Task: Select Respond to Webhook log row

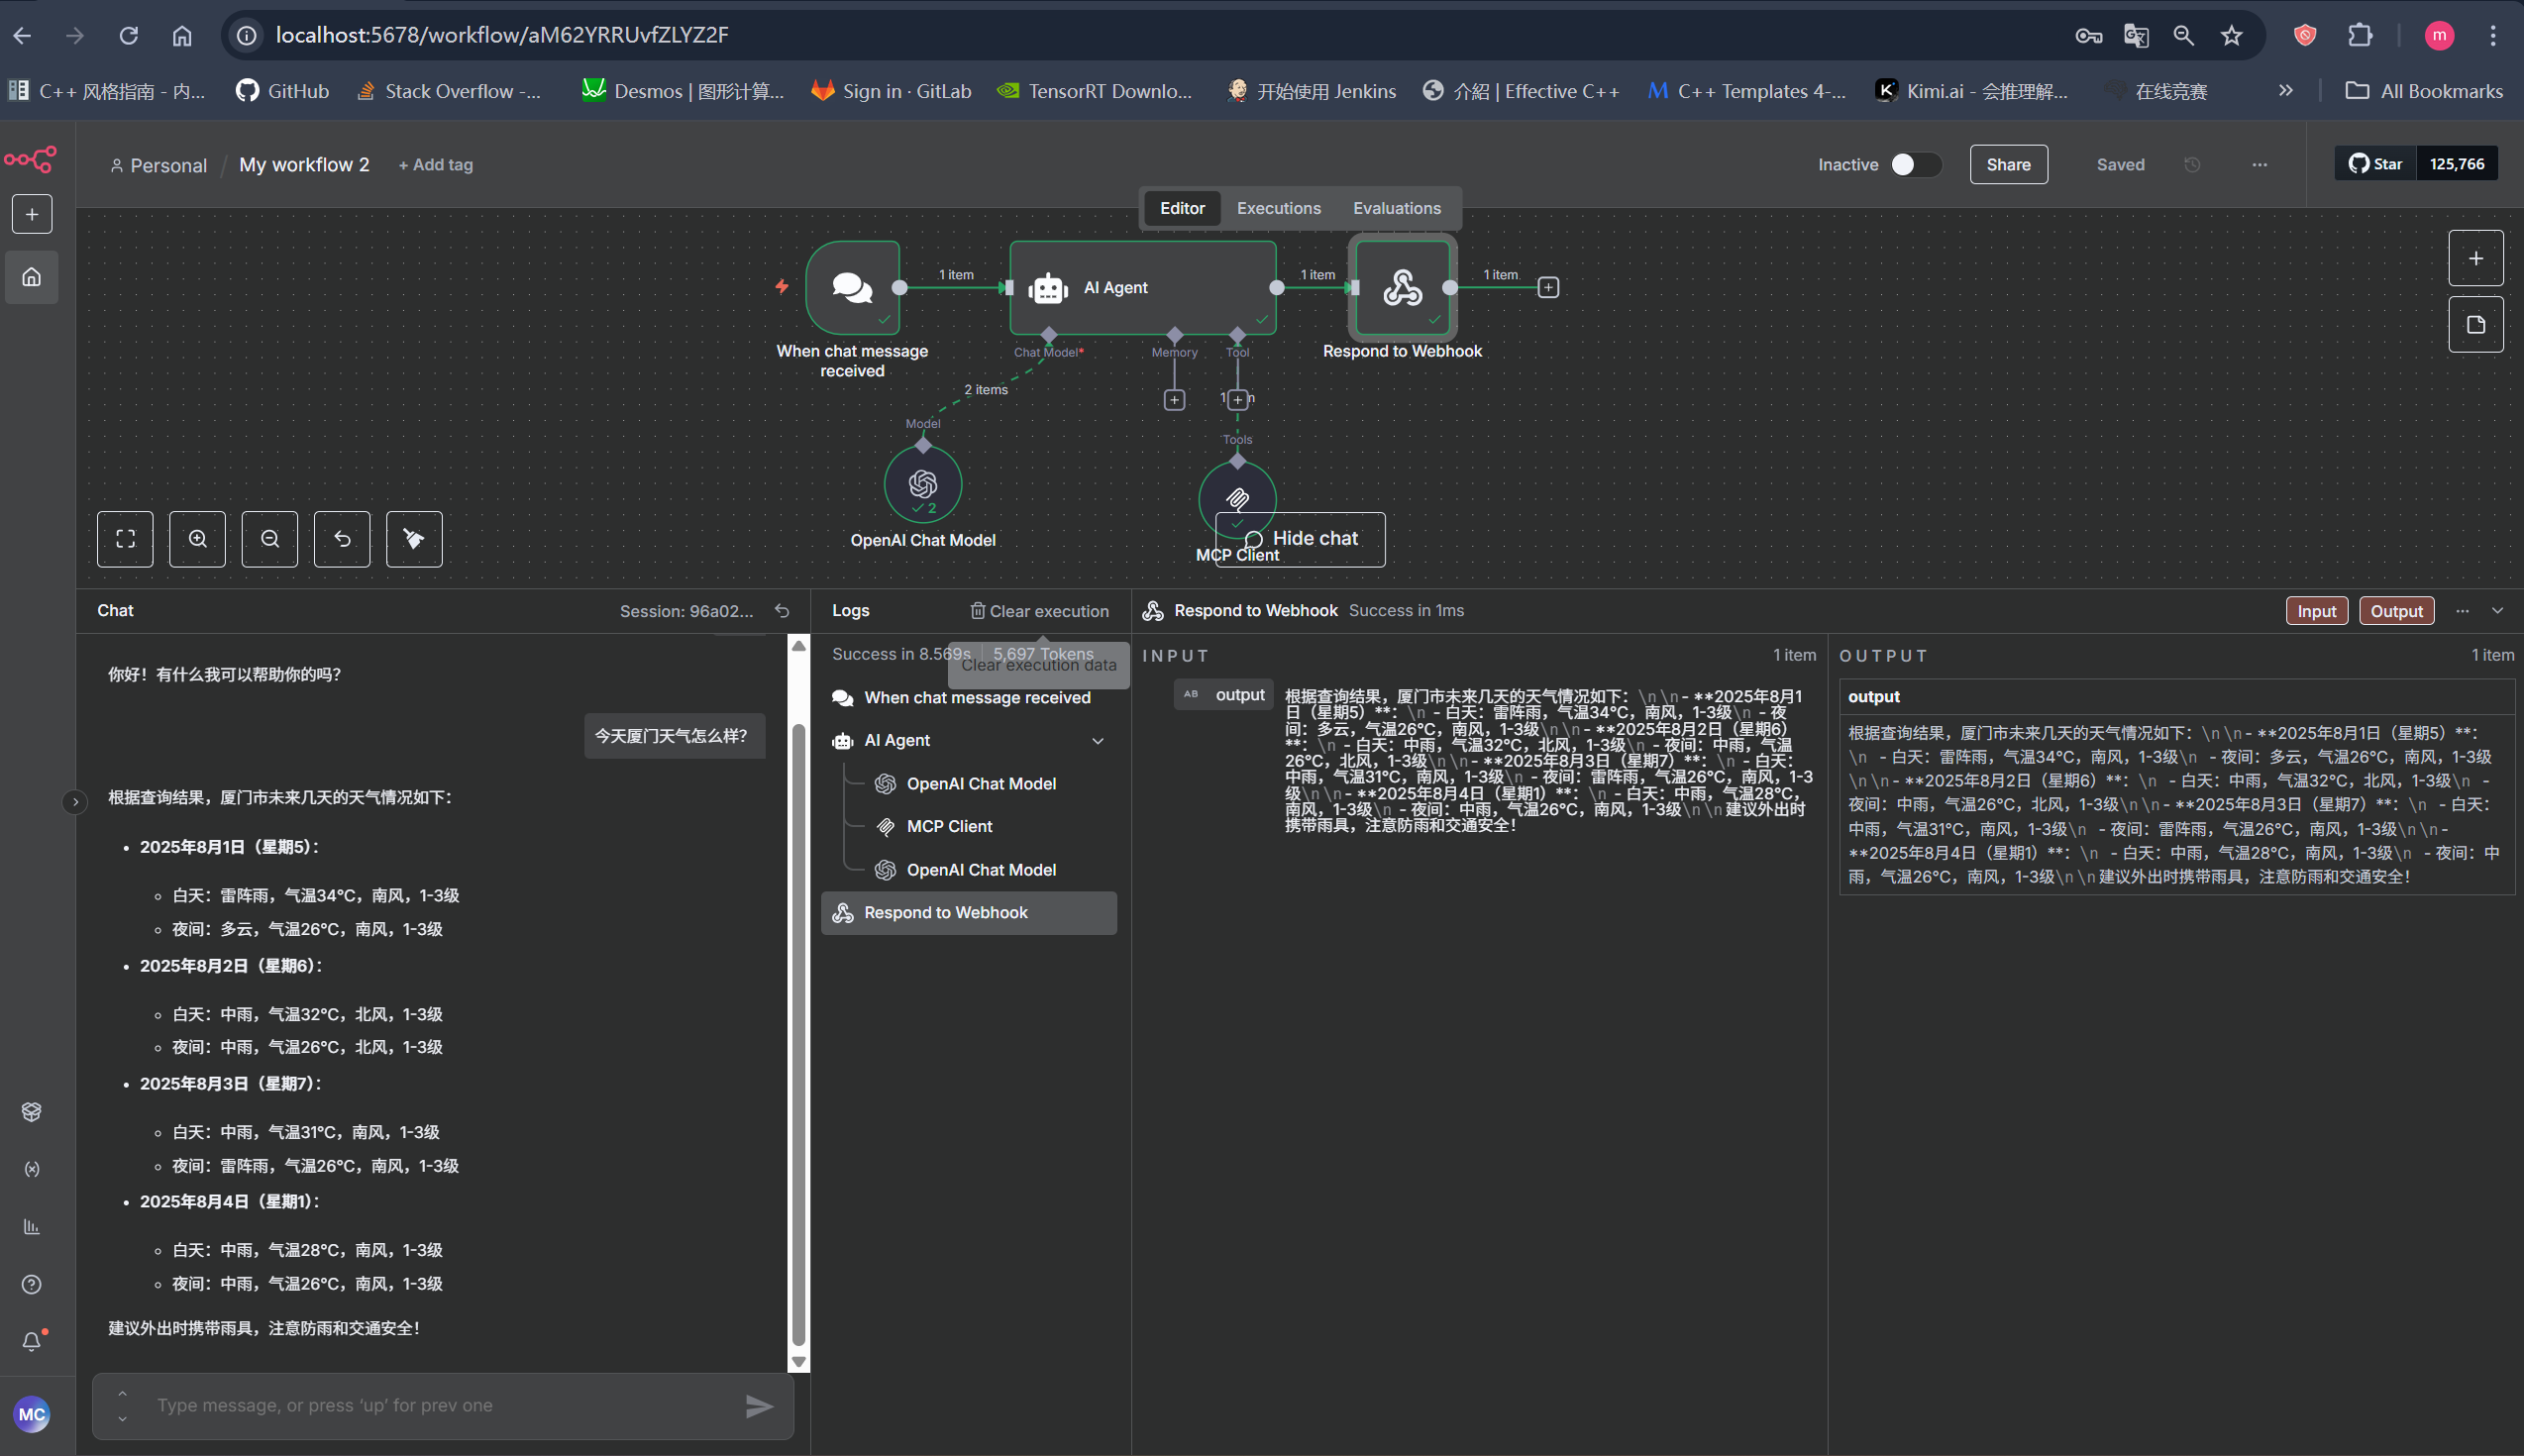Action: (969, 913)
